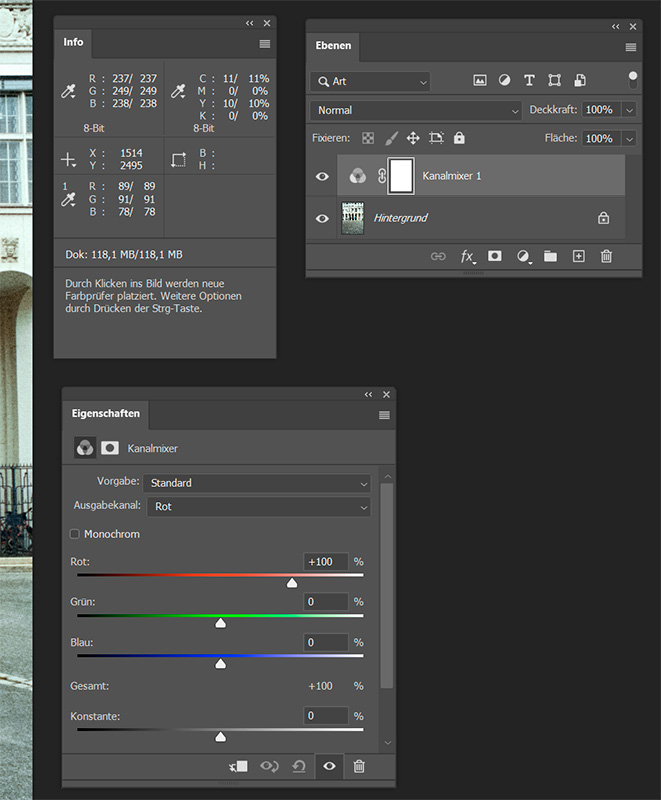Hide the Hintergrund layer
The height and width of the screenshot is (800, 661).
click(x=322, y=218)
